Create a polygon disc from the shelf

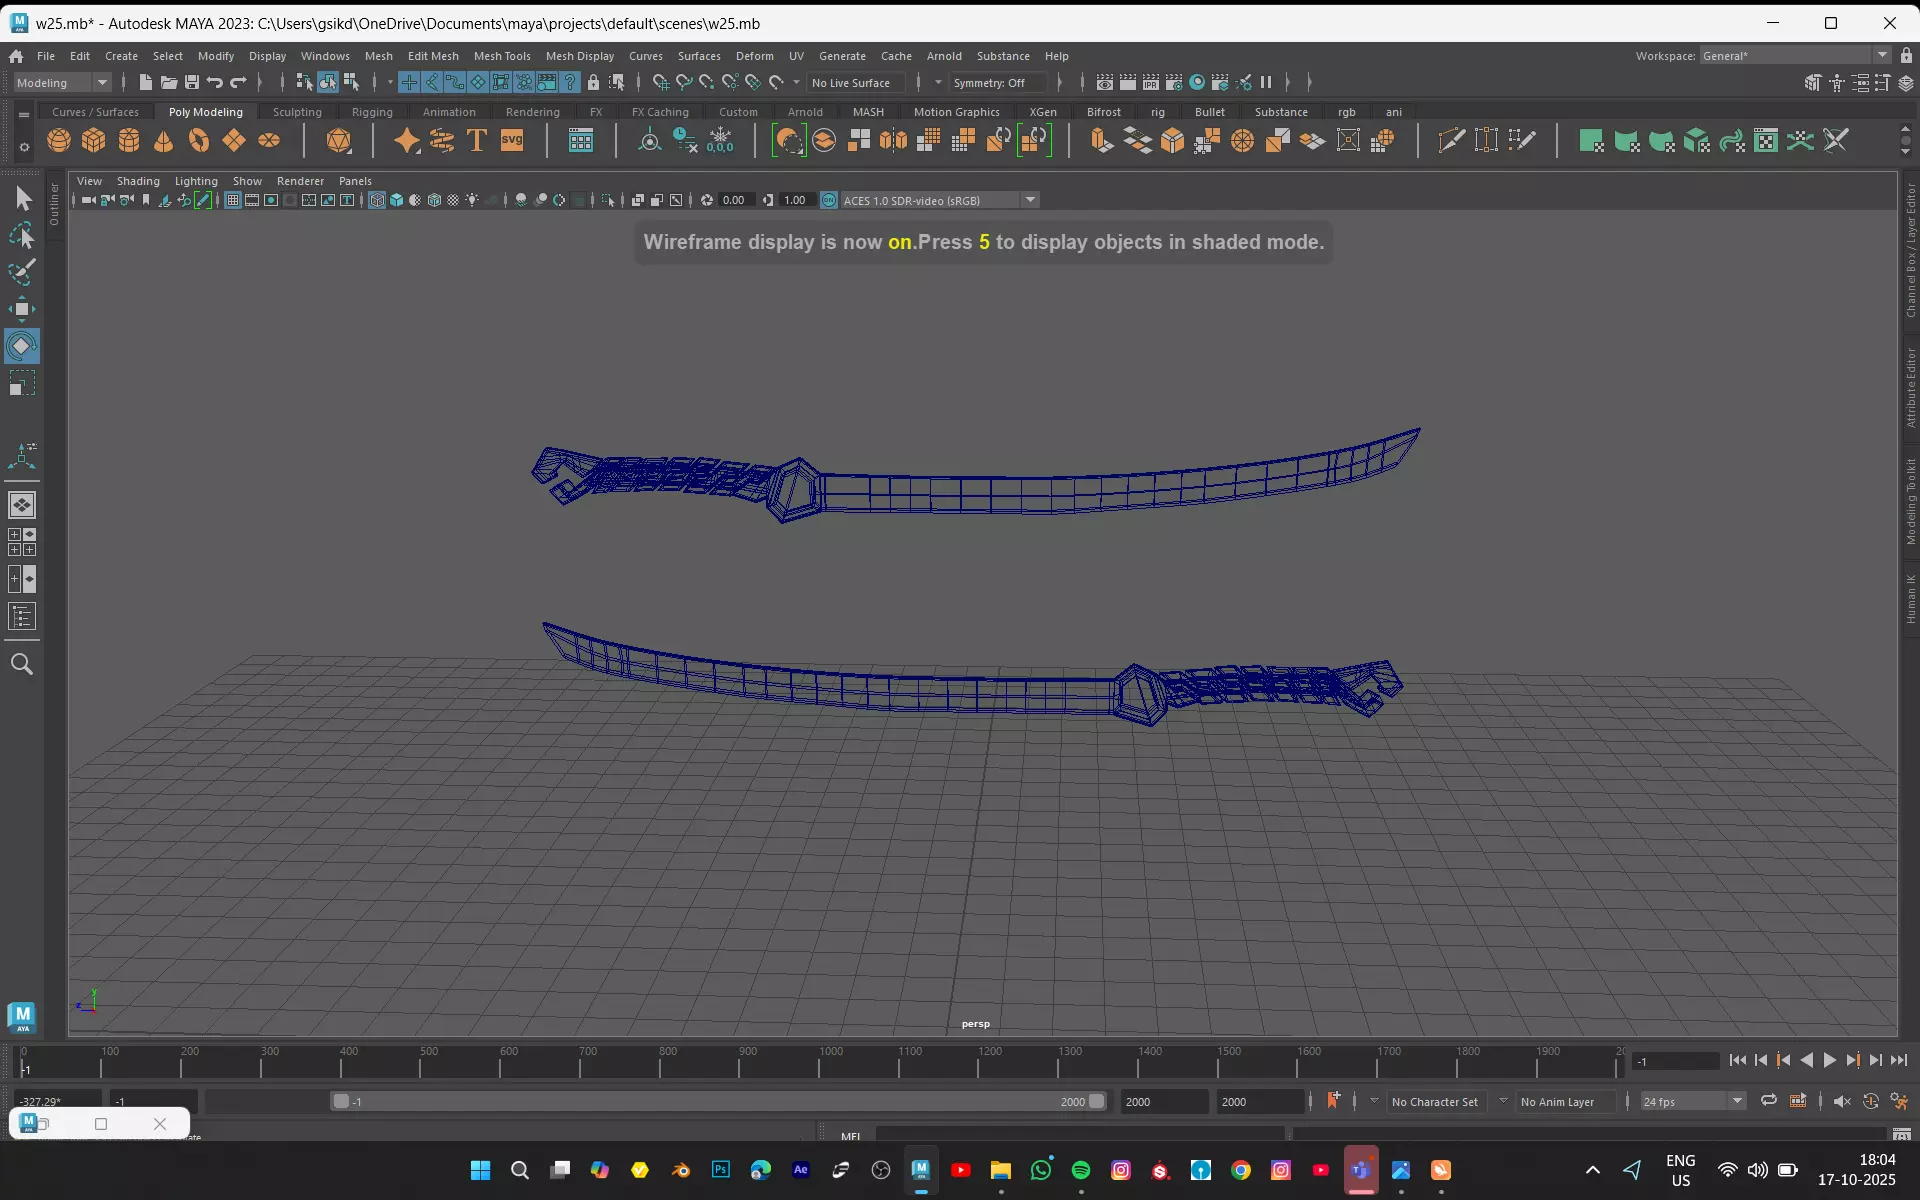[x=269, y=141]
